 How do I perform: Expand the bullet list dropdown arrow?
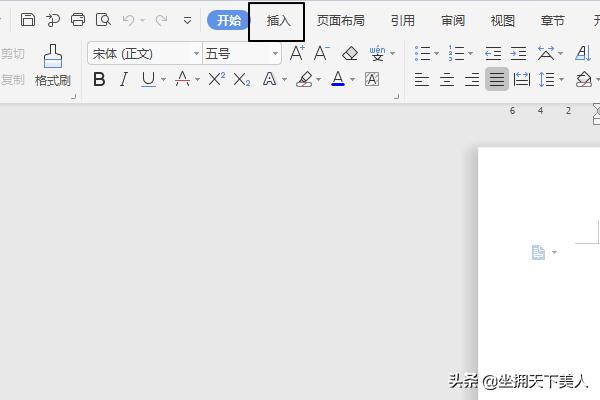coord(437,53)
